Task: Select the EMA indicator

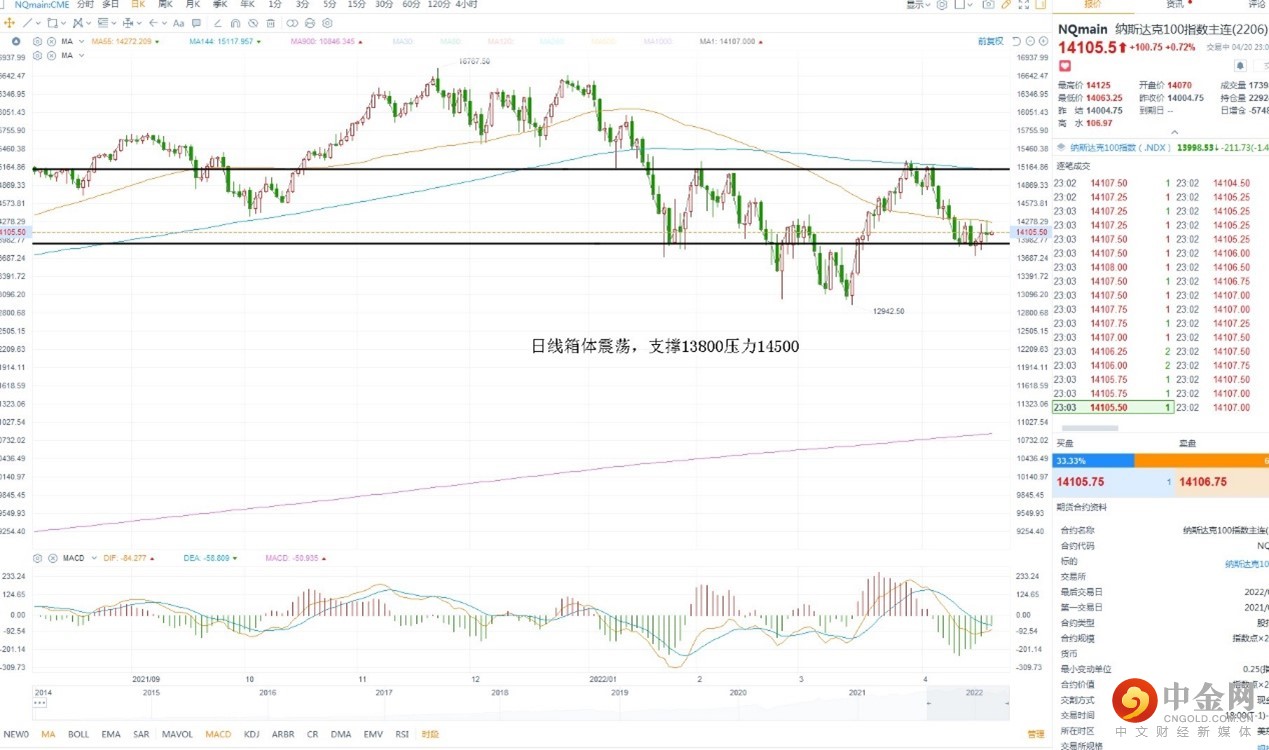Action: 111,734
